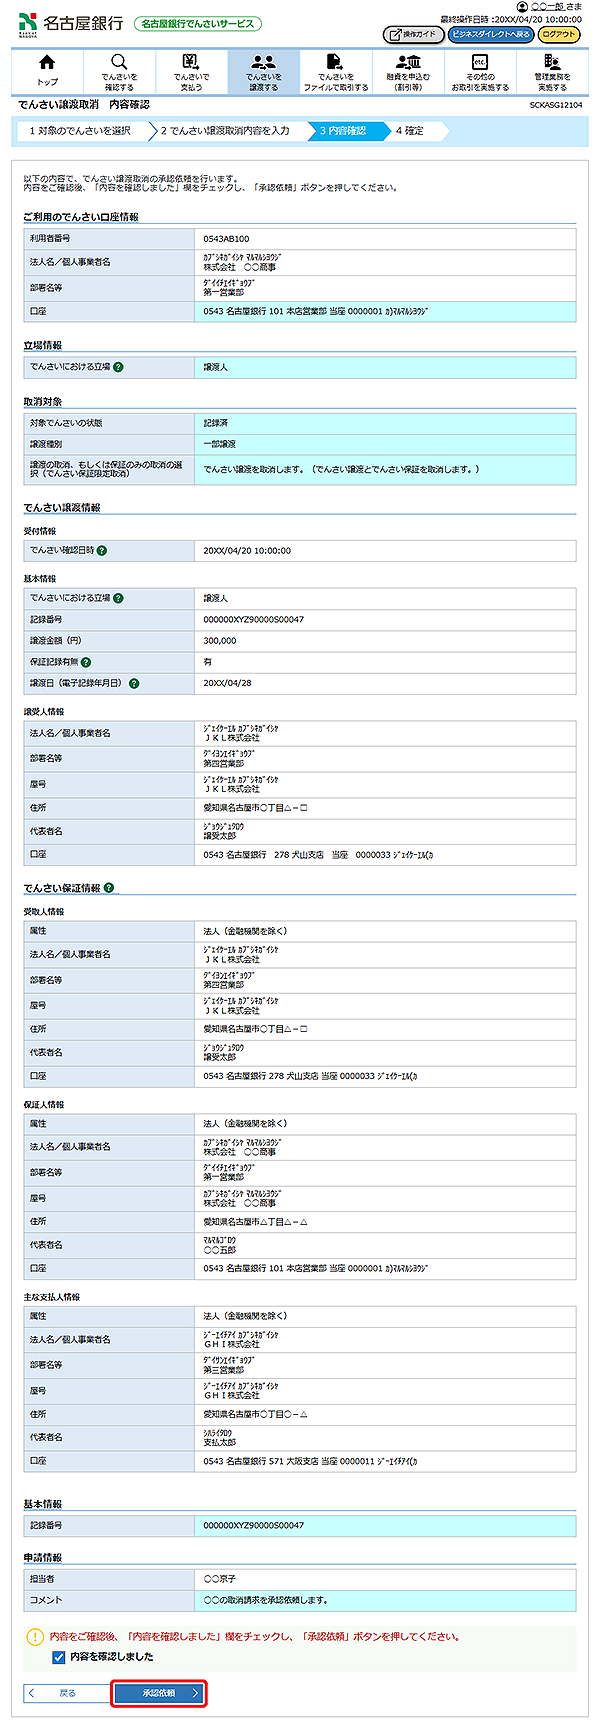Open the 操作ガイド guide
Viewport: 600px width, 1723px height.
(413, 34)
